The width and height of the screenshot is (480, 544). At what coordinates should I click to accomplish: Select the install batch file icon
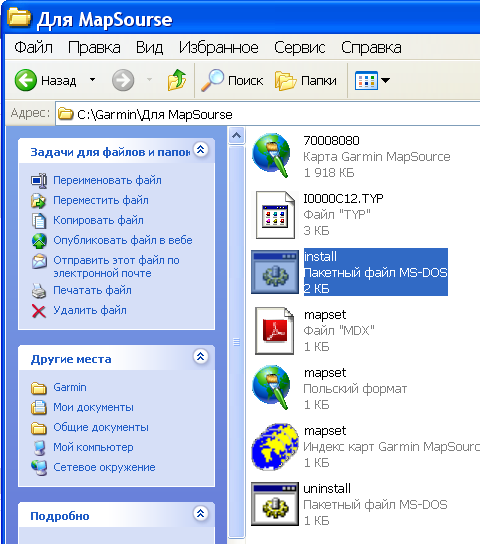[x=275, y=272]
